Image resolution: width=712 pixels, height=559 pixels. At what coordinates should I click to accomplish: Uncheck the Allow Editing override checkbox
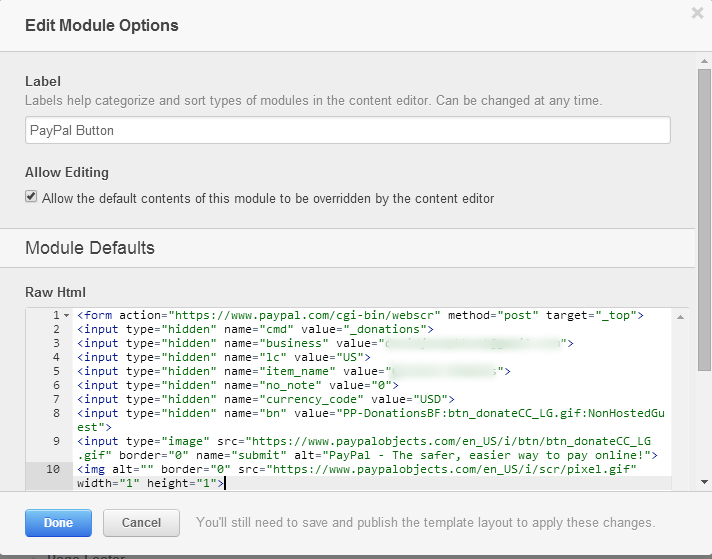pyautogui.click(x=31, y=197)
